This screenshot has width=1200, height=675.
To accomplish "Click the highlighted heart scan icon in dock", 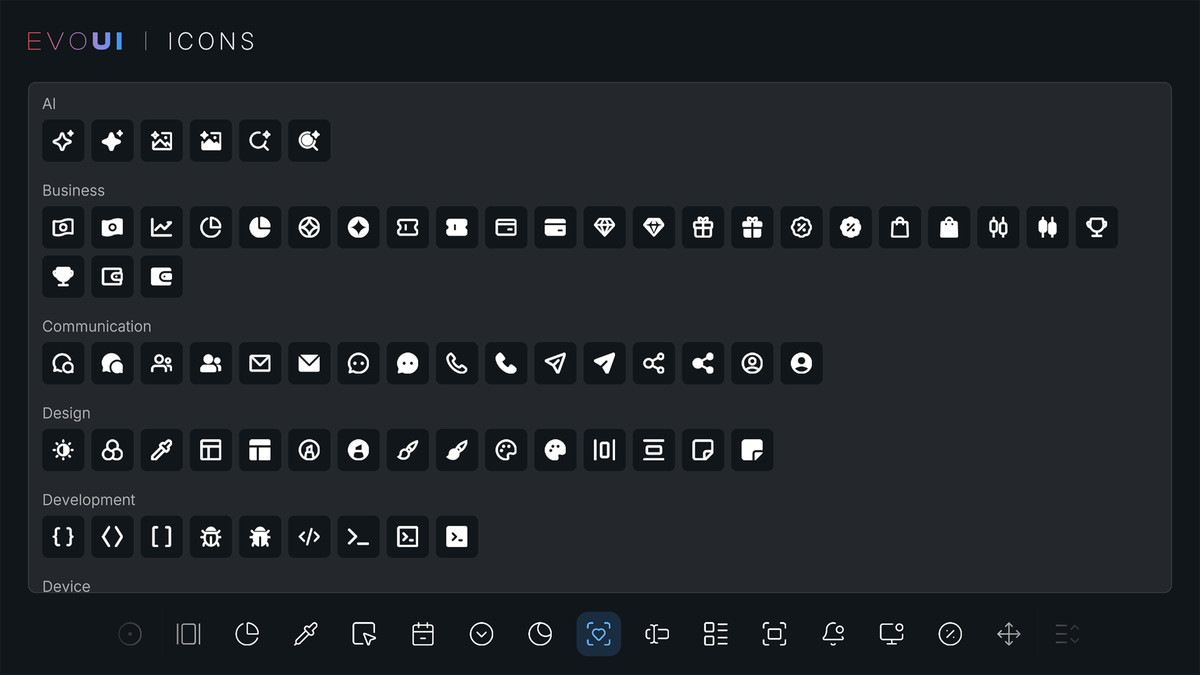I will click(x=599, y=634).
